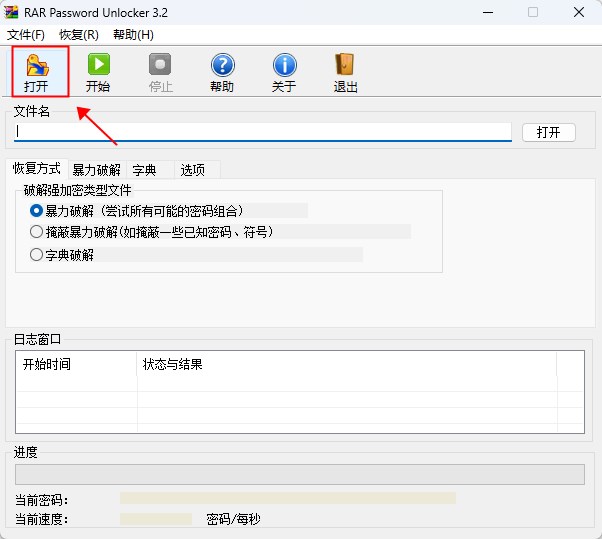Click the 打开 button beside file name field
This screenshot has height=539, width=602.
(x=549, y=132)
